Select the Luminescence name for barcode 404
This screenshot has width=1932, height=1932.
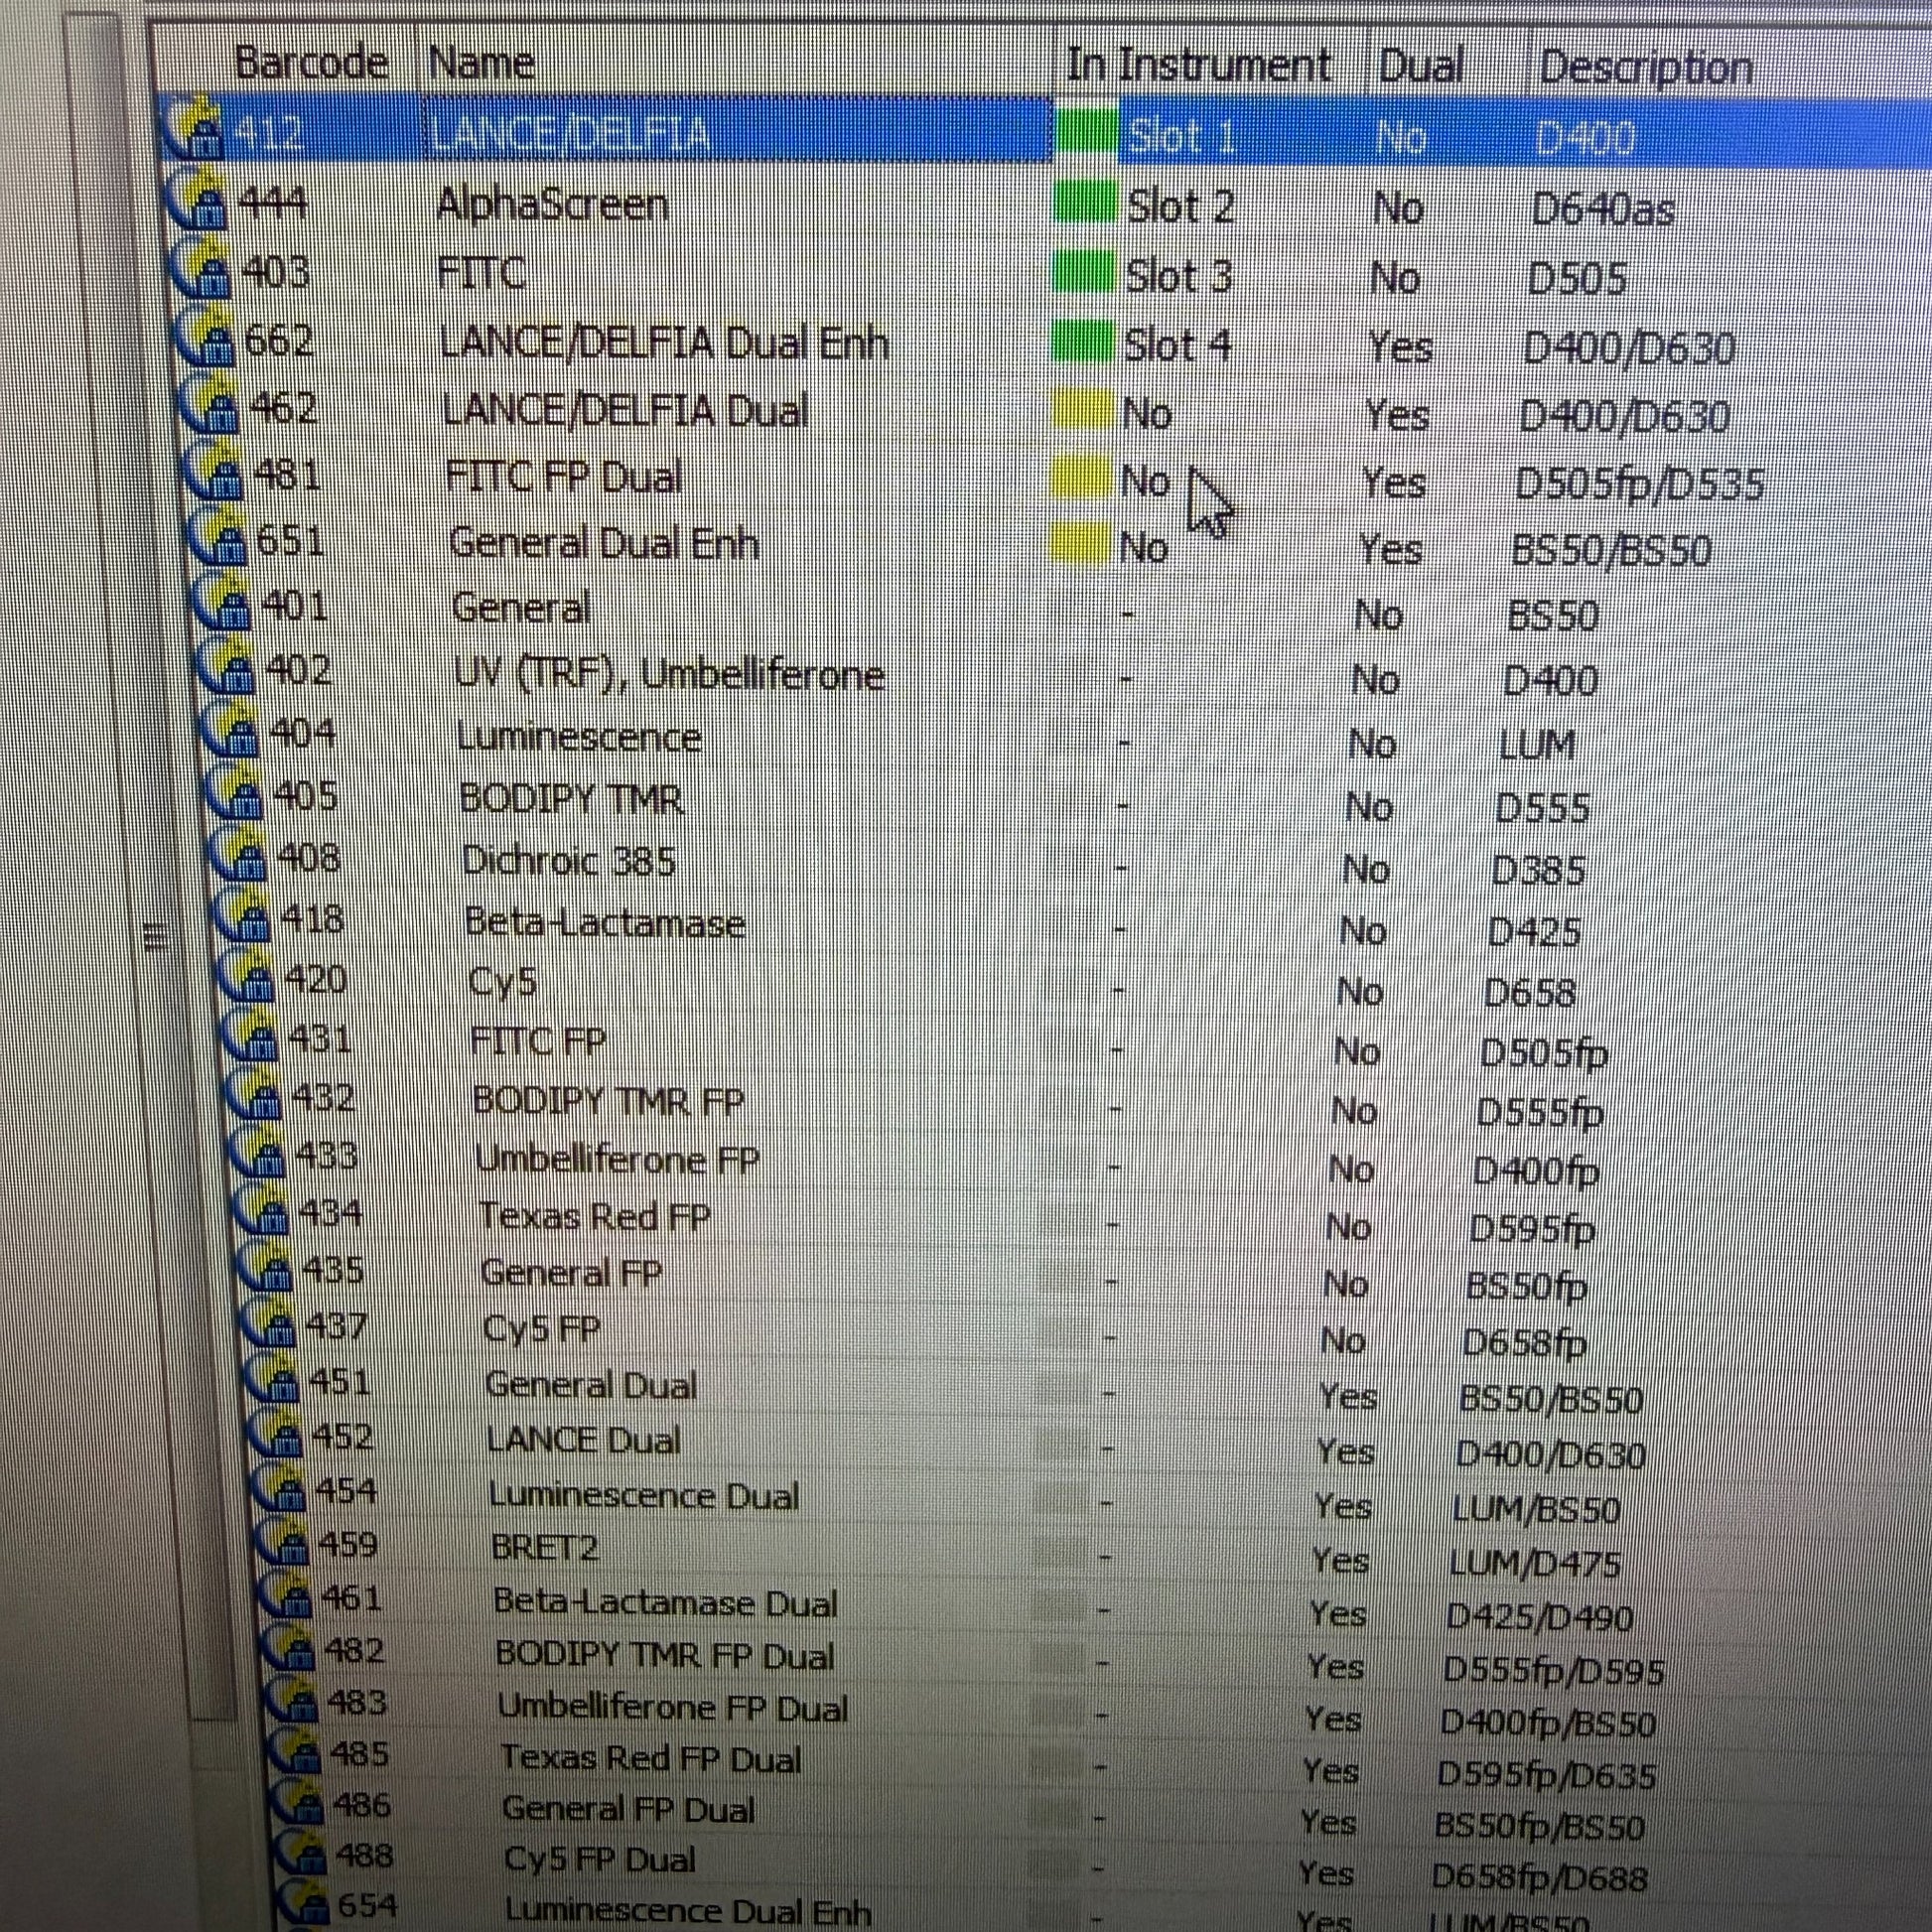[579, 738]
